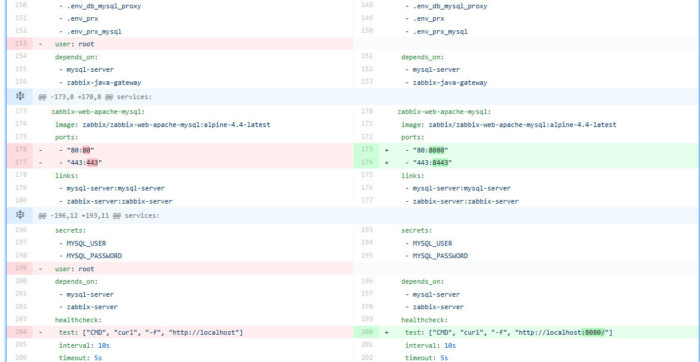Select 'ports:' on line 172
The height and width of the screenshot is (362, 700).
point(412,137)
